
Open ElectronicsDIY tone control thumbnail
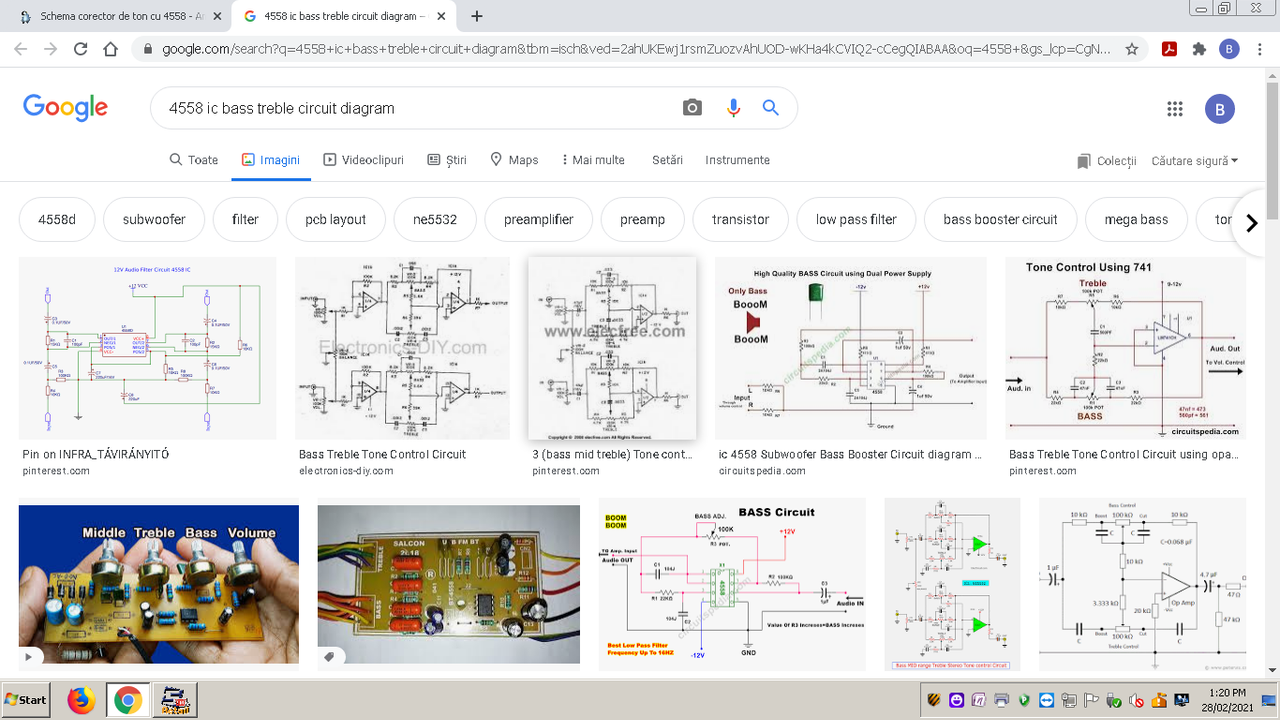(x=402, y=348)
